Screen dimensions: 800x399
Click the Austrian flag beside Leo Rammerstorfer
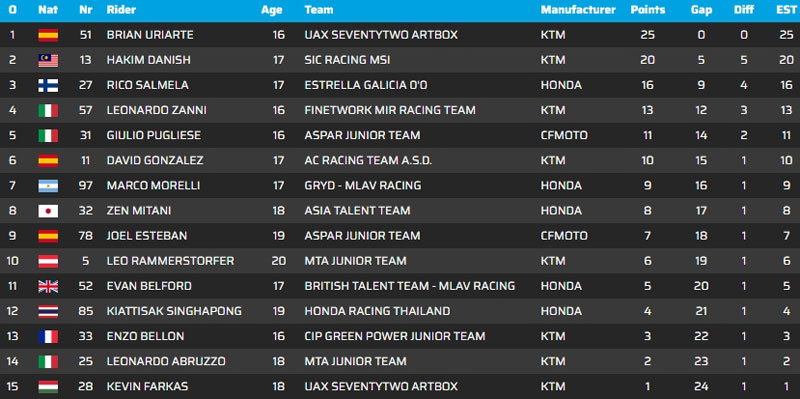pyautogui.click(x=48, y=261)
